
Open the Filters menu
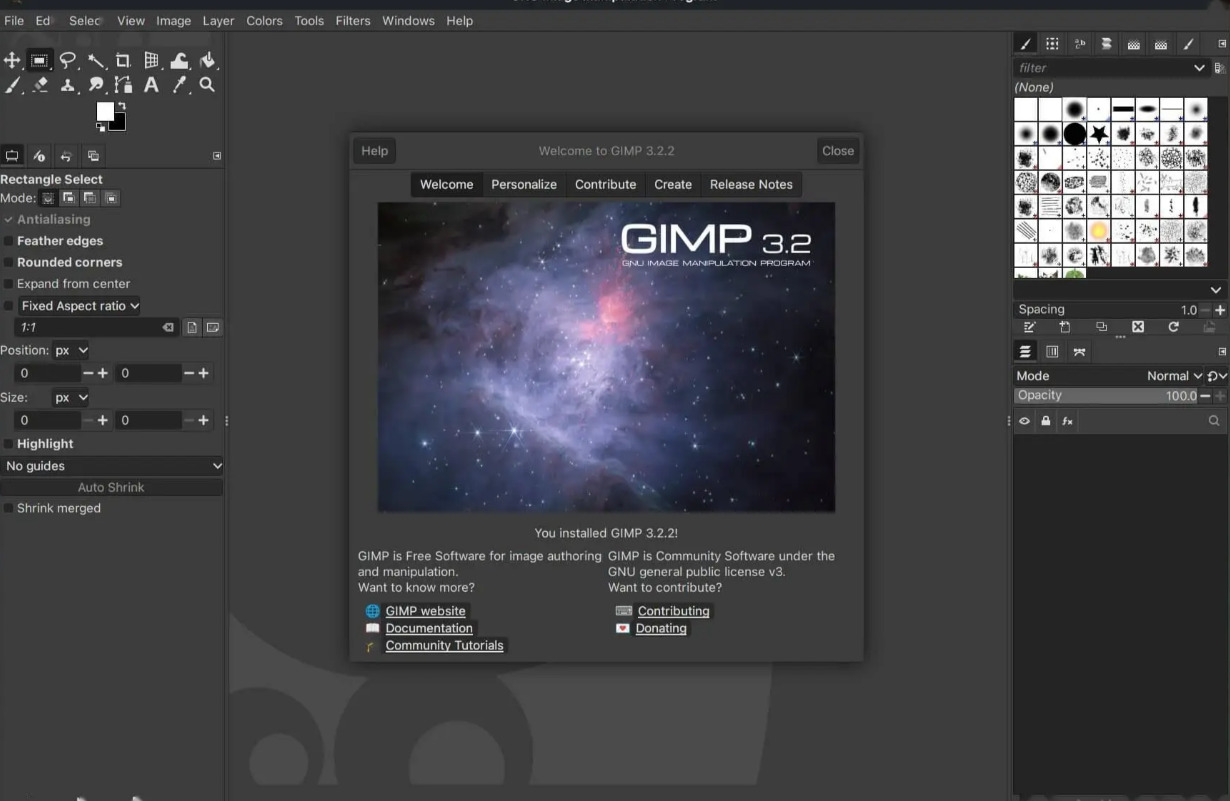click(x=353, y=20)
